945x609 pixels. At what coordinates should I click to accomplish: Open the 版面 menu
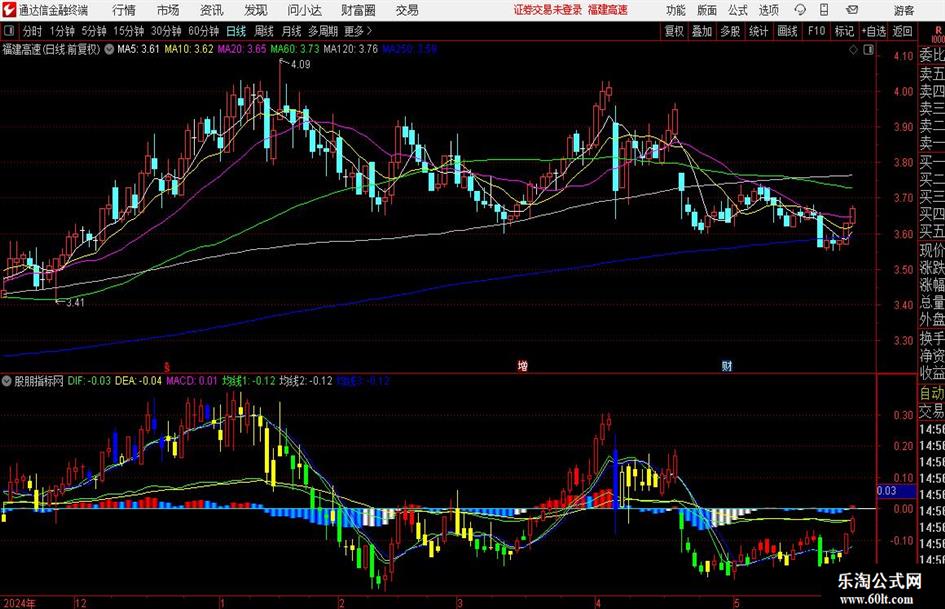point(707,10)
